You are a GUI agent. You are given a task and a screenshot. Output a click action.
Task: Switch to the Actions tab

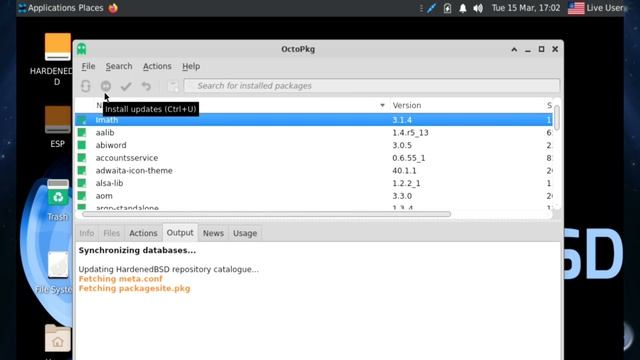[x=143, y=233]
